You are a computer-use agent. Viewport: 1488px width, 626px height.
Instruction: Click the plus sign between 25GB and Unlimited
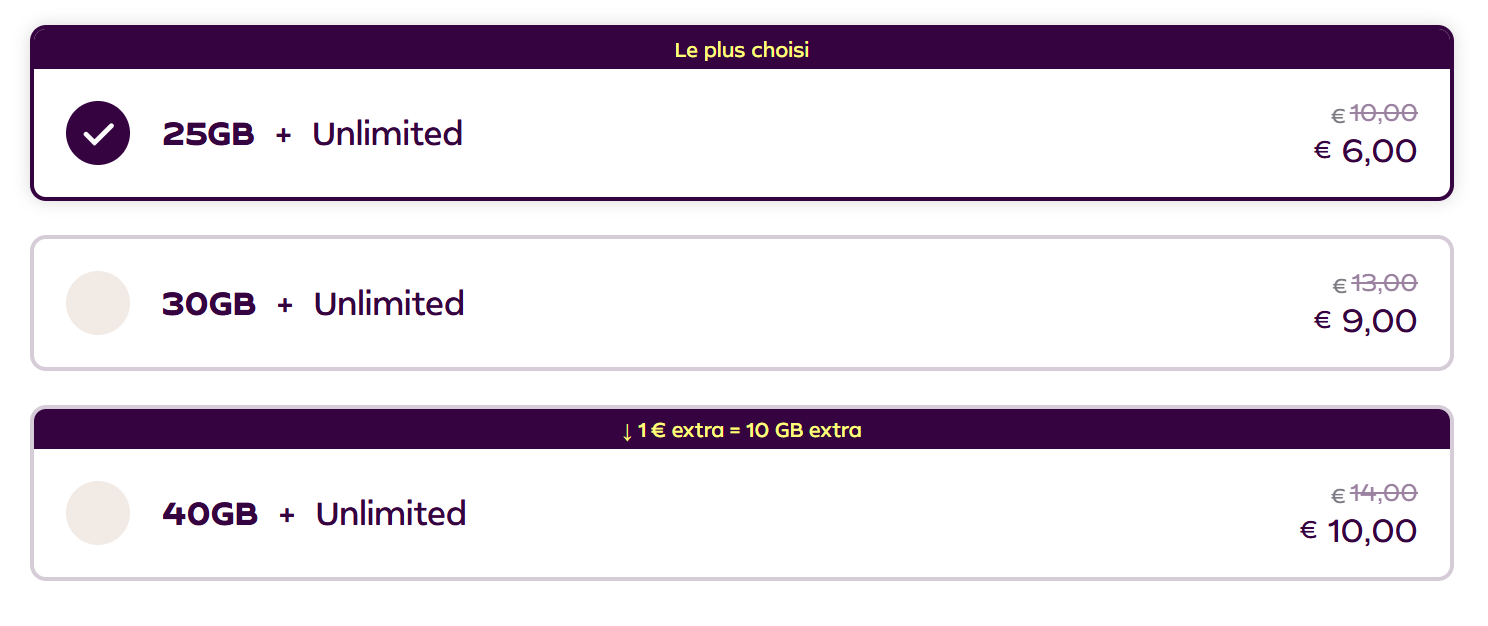pyautogui.click(x=283, y=133)
